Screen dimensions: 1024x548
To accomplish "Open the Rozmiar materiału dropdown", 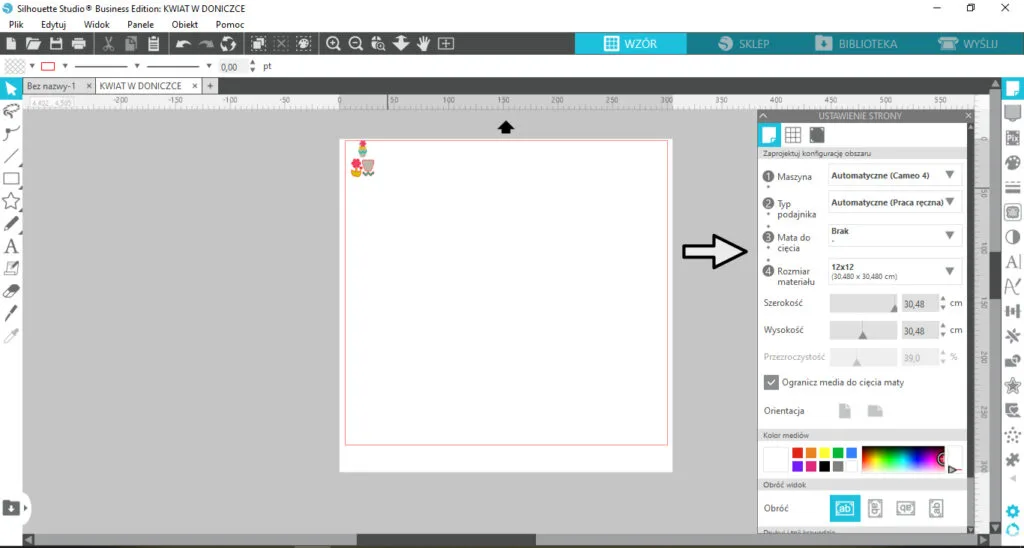I will coord(895,271).
